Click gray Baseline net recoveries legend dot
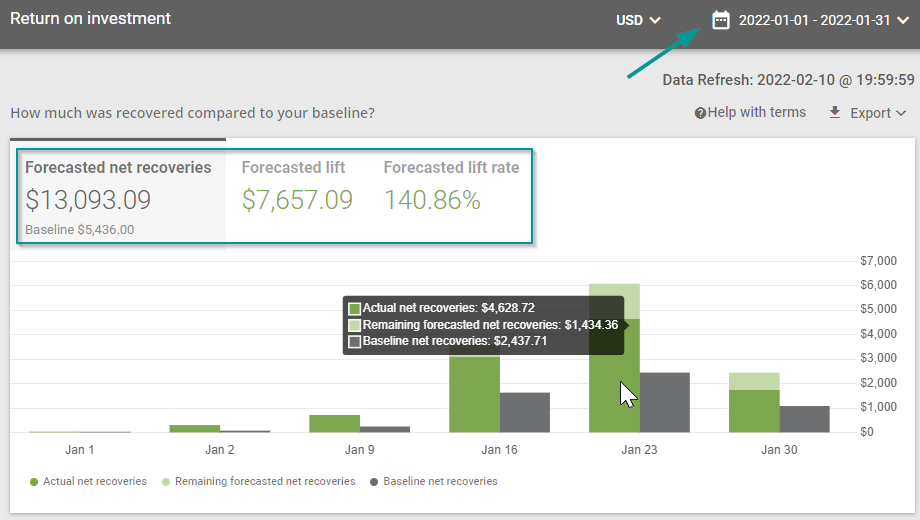Screen dimensions: 920x520 tap(374, 482)
